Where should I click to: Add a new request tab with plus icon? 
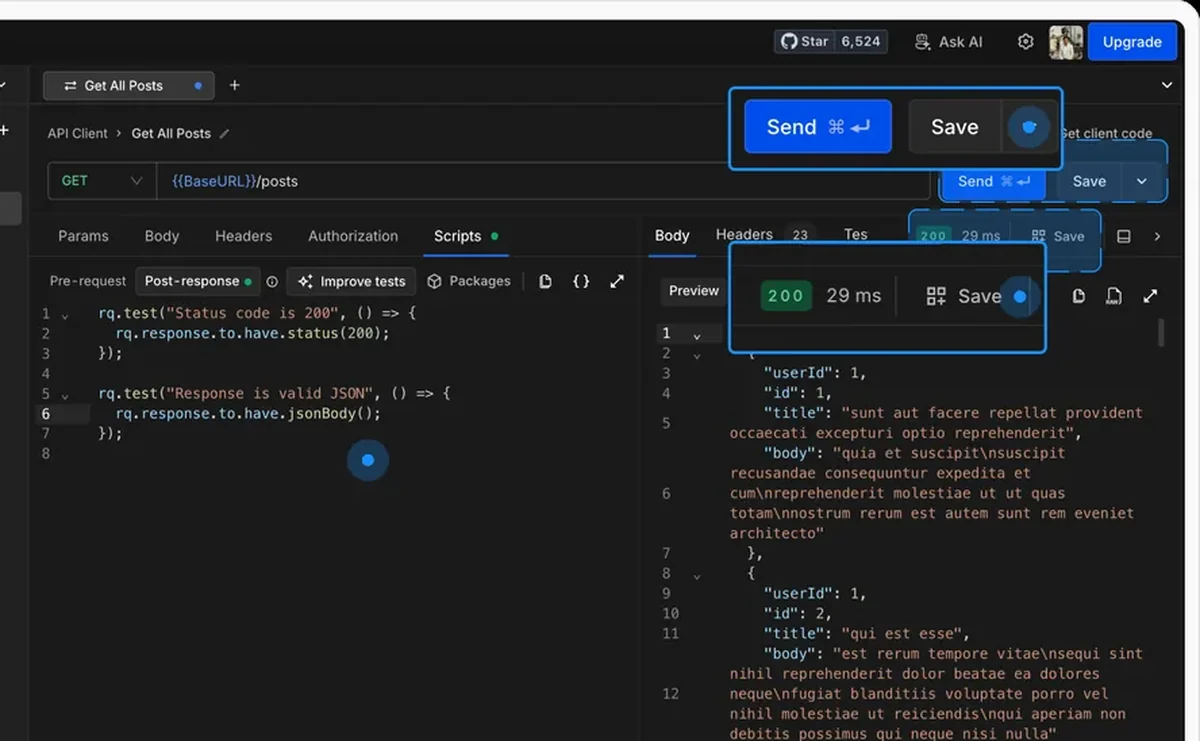coord(235,85)
